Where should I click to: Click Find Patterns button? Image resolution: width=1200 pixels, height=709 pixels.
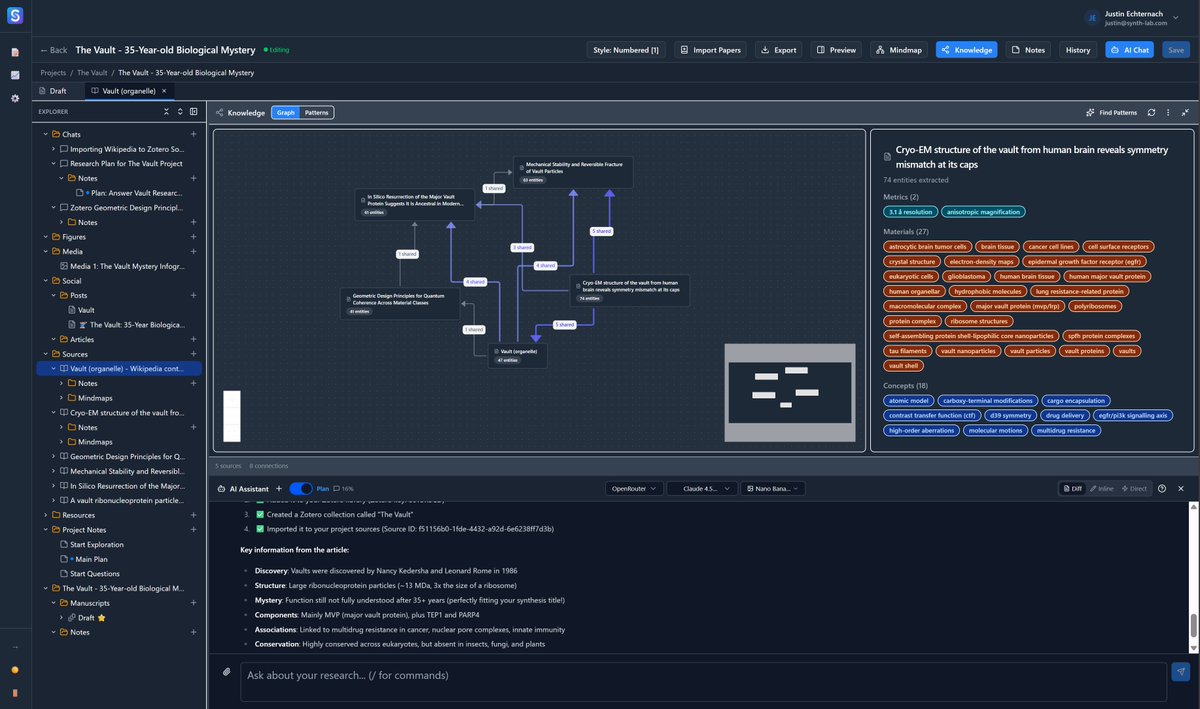tap(1111, 113)
